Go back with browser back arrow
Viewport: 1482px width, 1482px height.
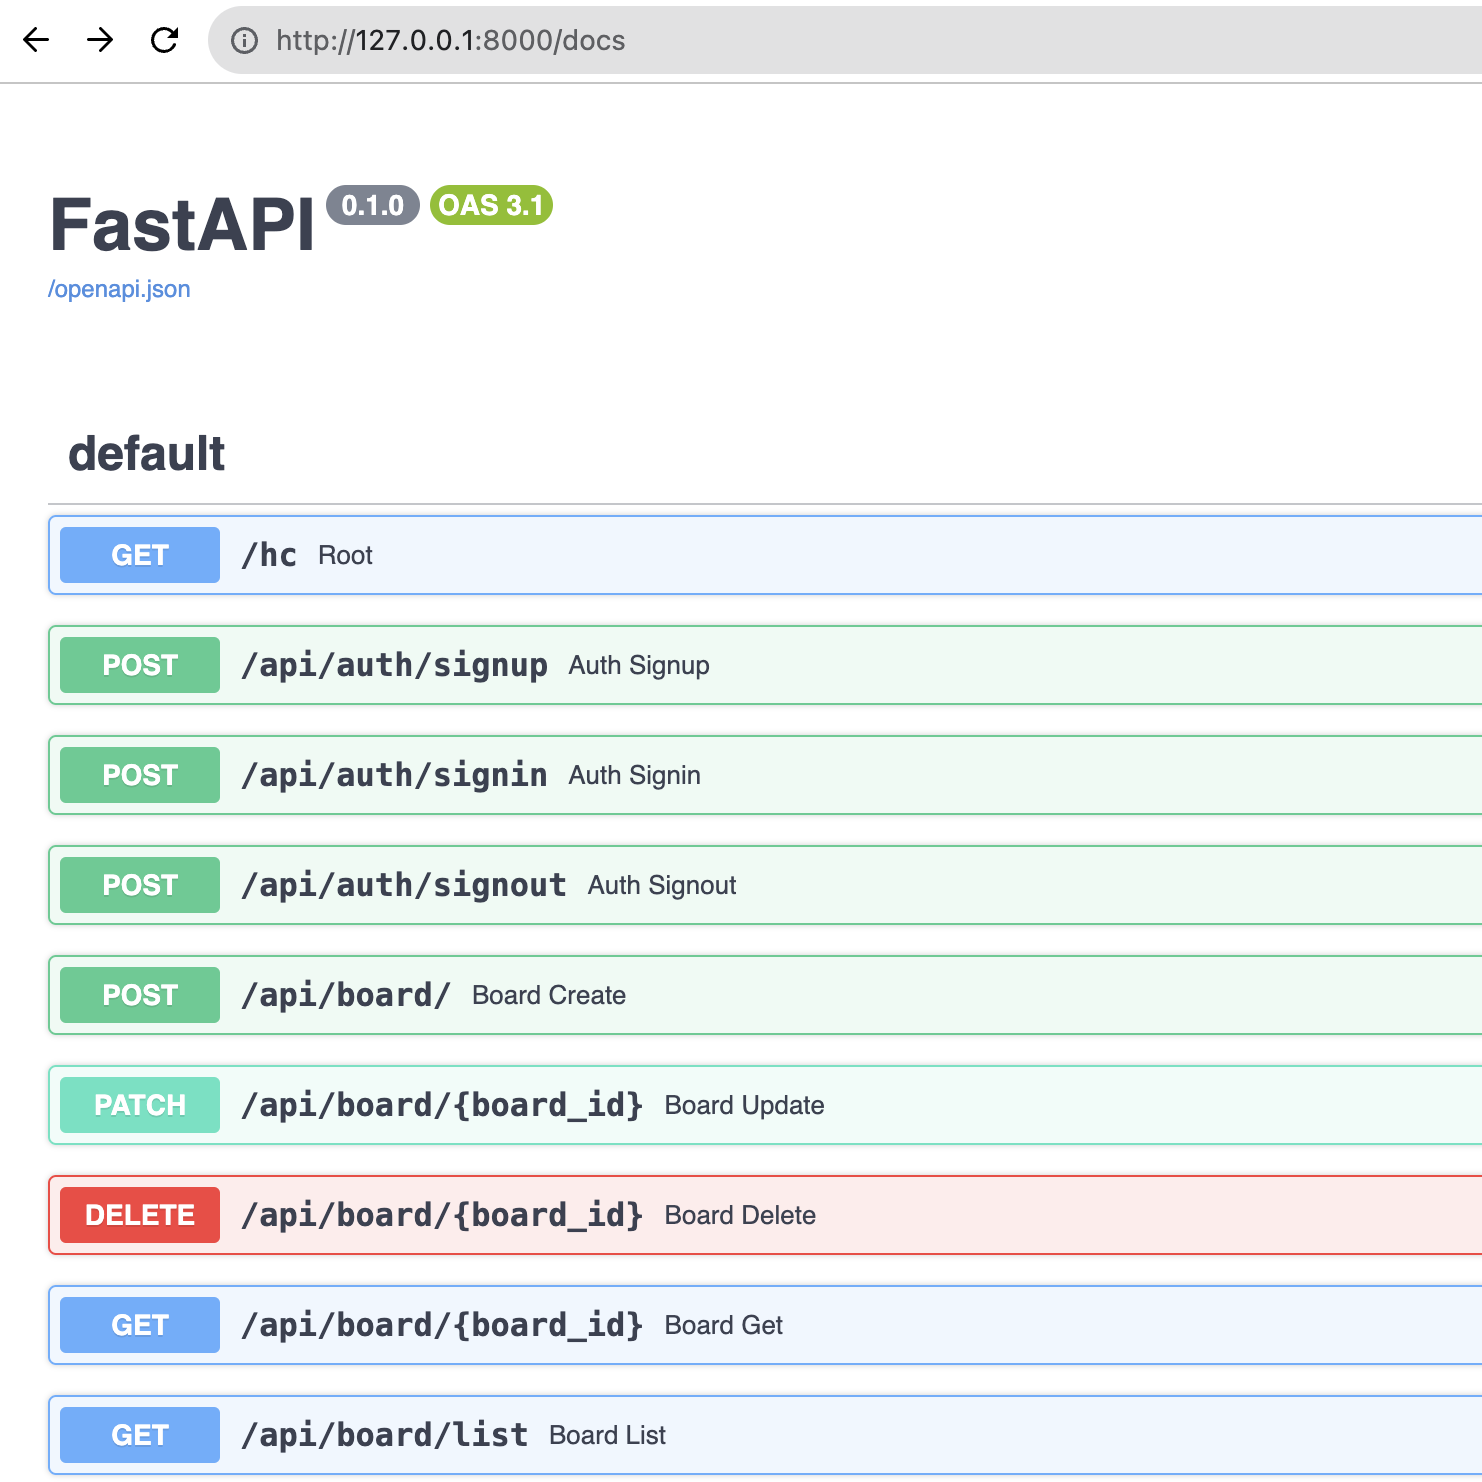(36, 40)
